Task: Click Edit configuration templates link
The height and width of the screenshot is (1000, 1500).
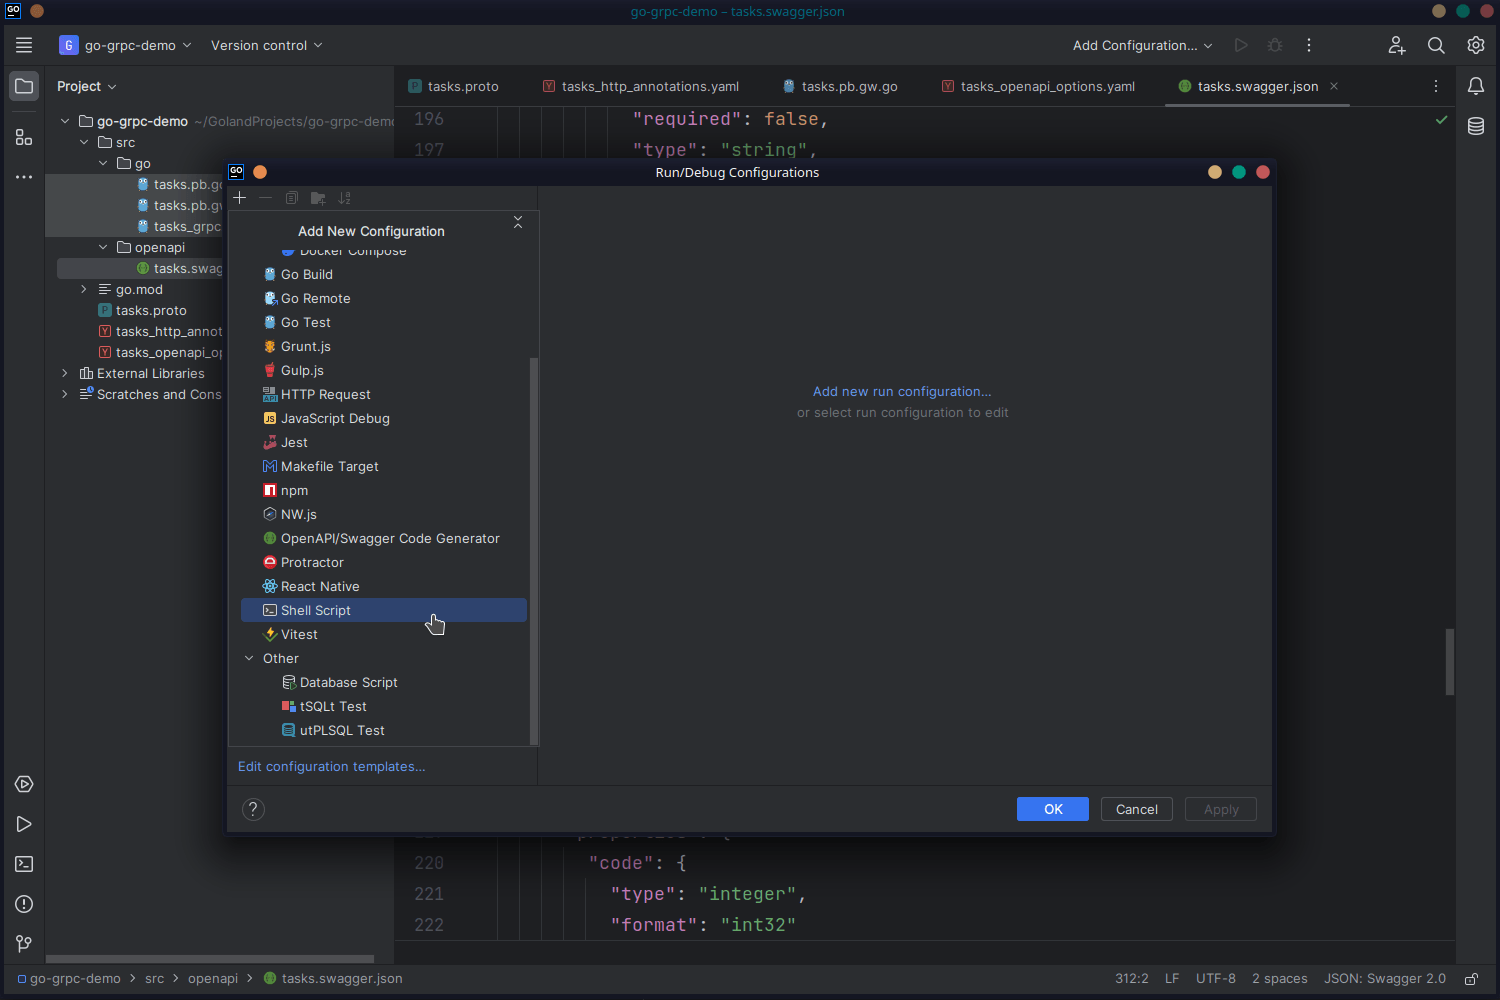Action: [331, 766]
